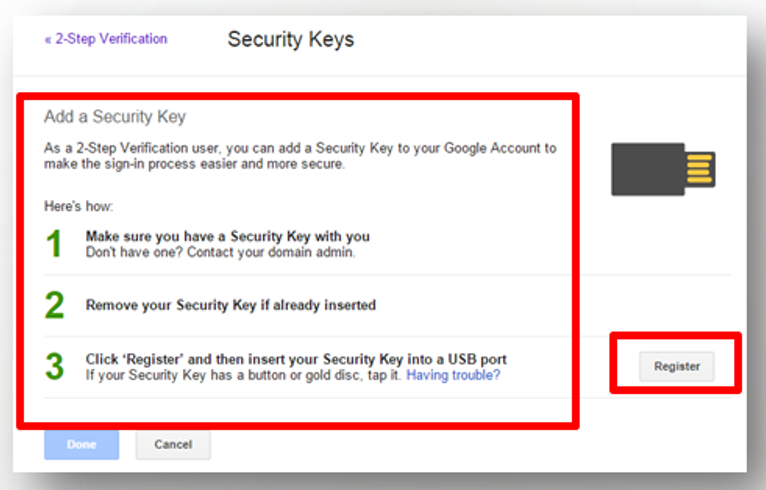
Task: Click the gold contacts on USB key image
Action: 699,169
